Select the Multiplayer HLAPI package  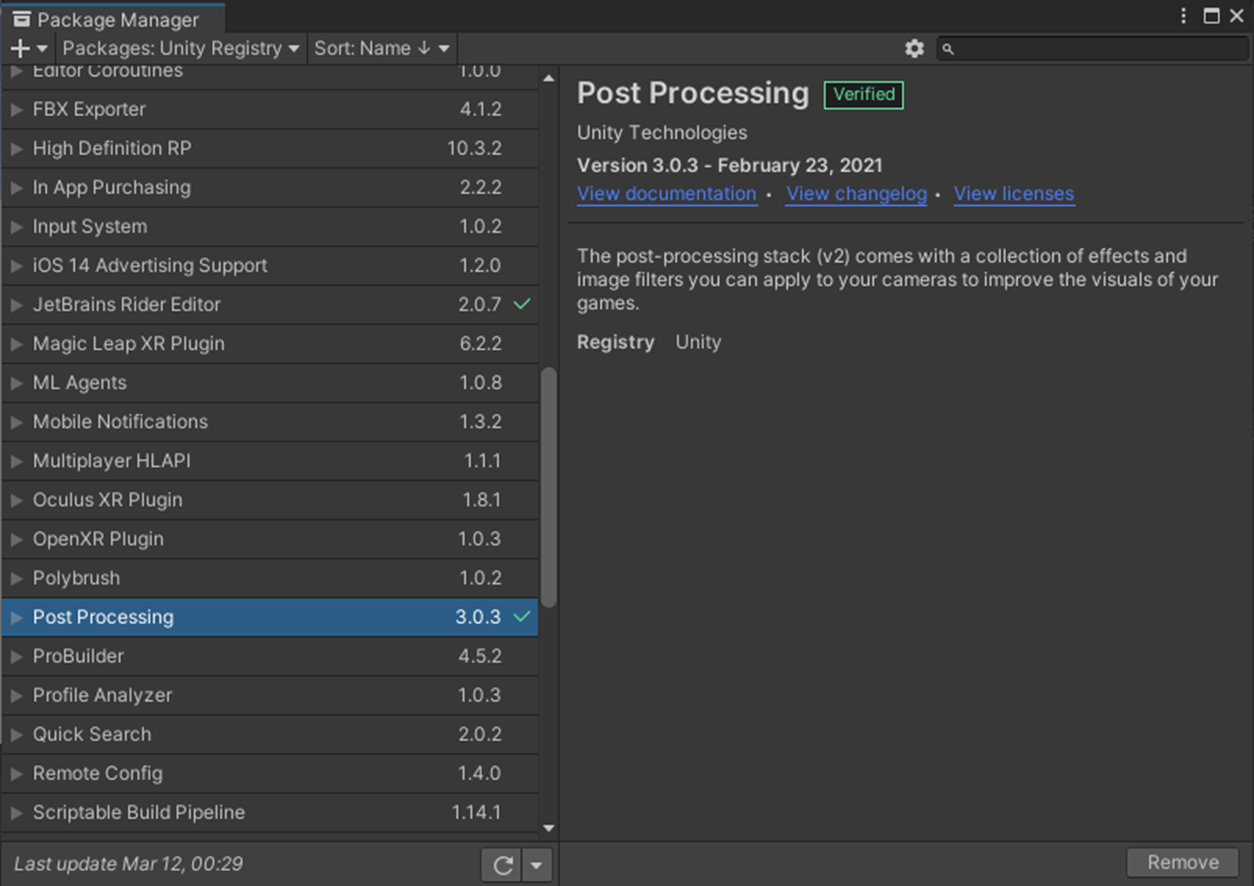click(x=269, y=460)
